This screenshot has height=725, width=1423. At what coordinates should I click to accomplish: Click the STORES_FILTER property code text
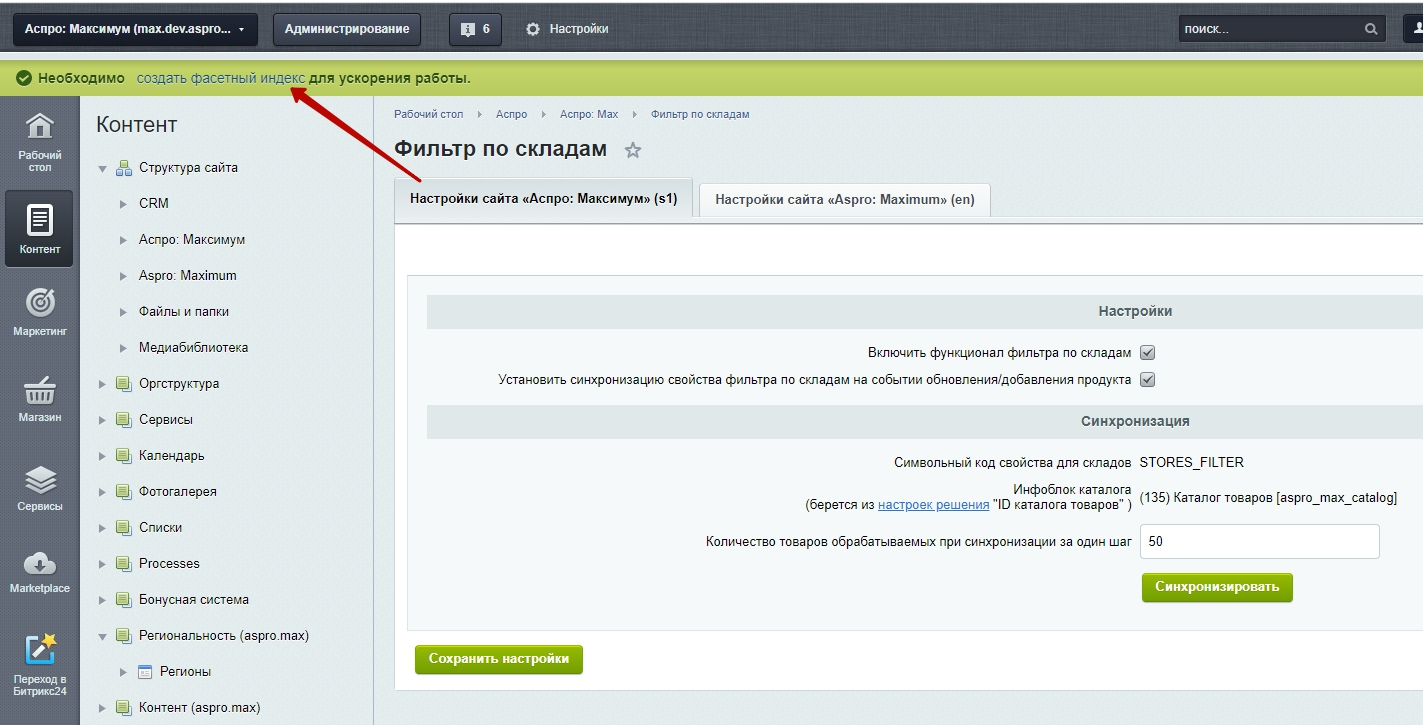(x=1192, y=462)
